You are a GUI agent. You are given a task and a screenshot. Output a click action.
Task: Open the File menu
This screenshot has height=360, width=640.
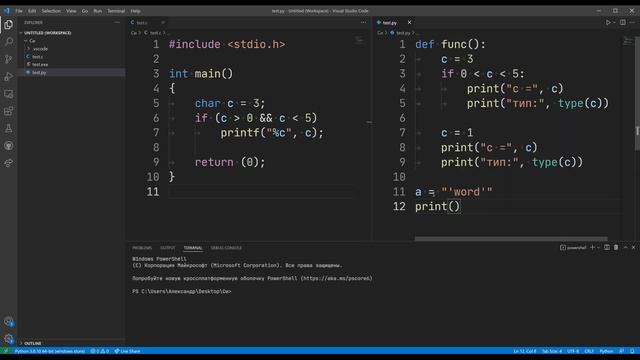(19, 11)
